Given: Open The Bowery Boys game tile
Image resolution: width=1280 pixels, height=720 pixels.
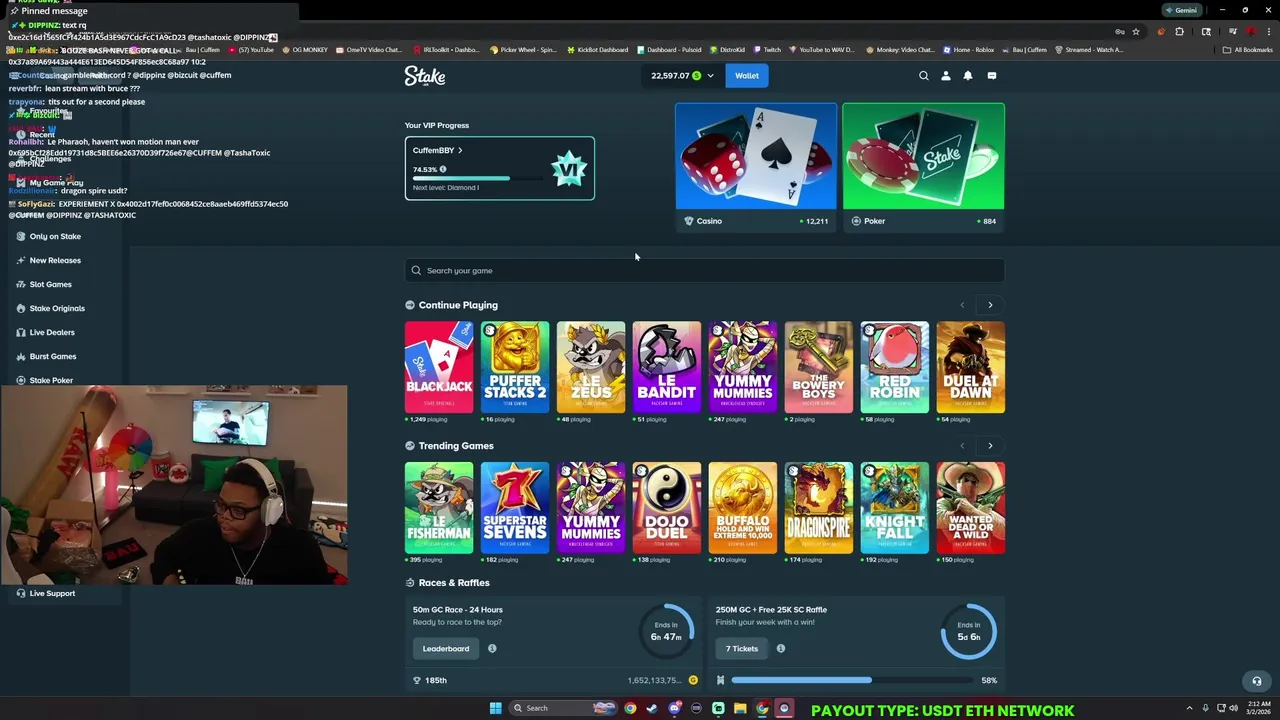Looking at the screenshot, I should [x=819, y=367].
